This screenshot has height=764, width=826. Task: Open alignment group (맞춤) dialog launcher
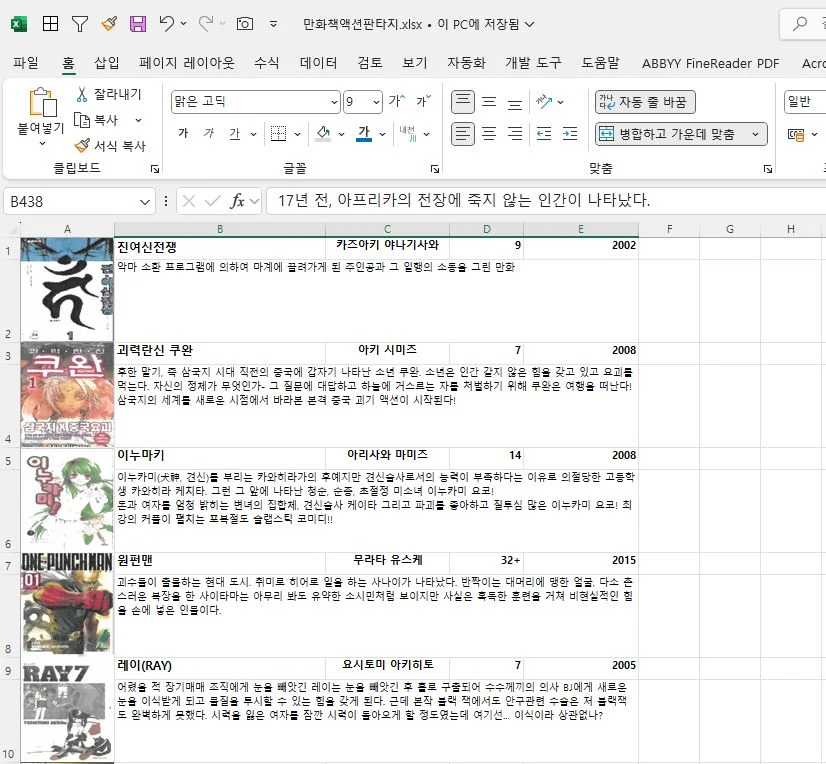[768, 169]
